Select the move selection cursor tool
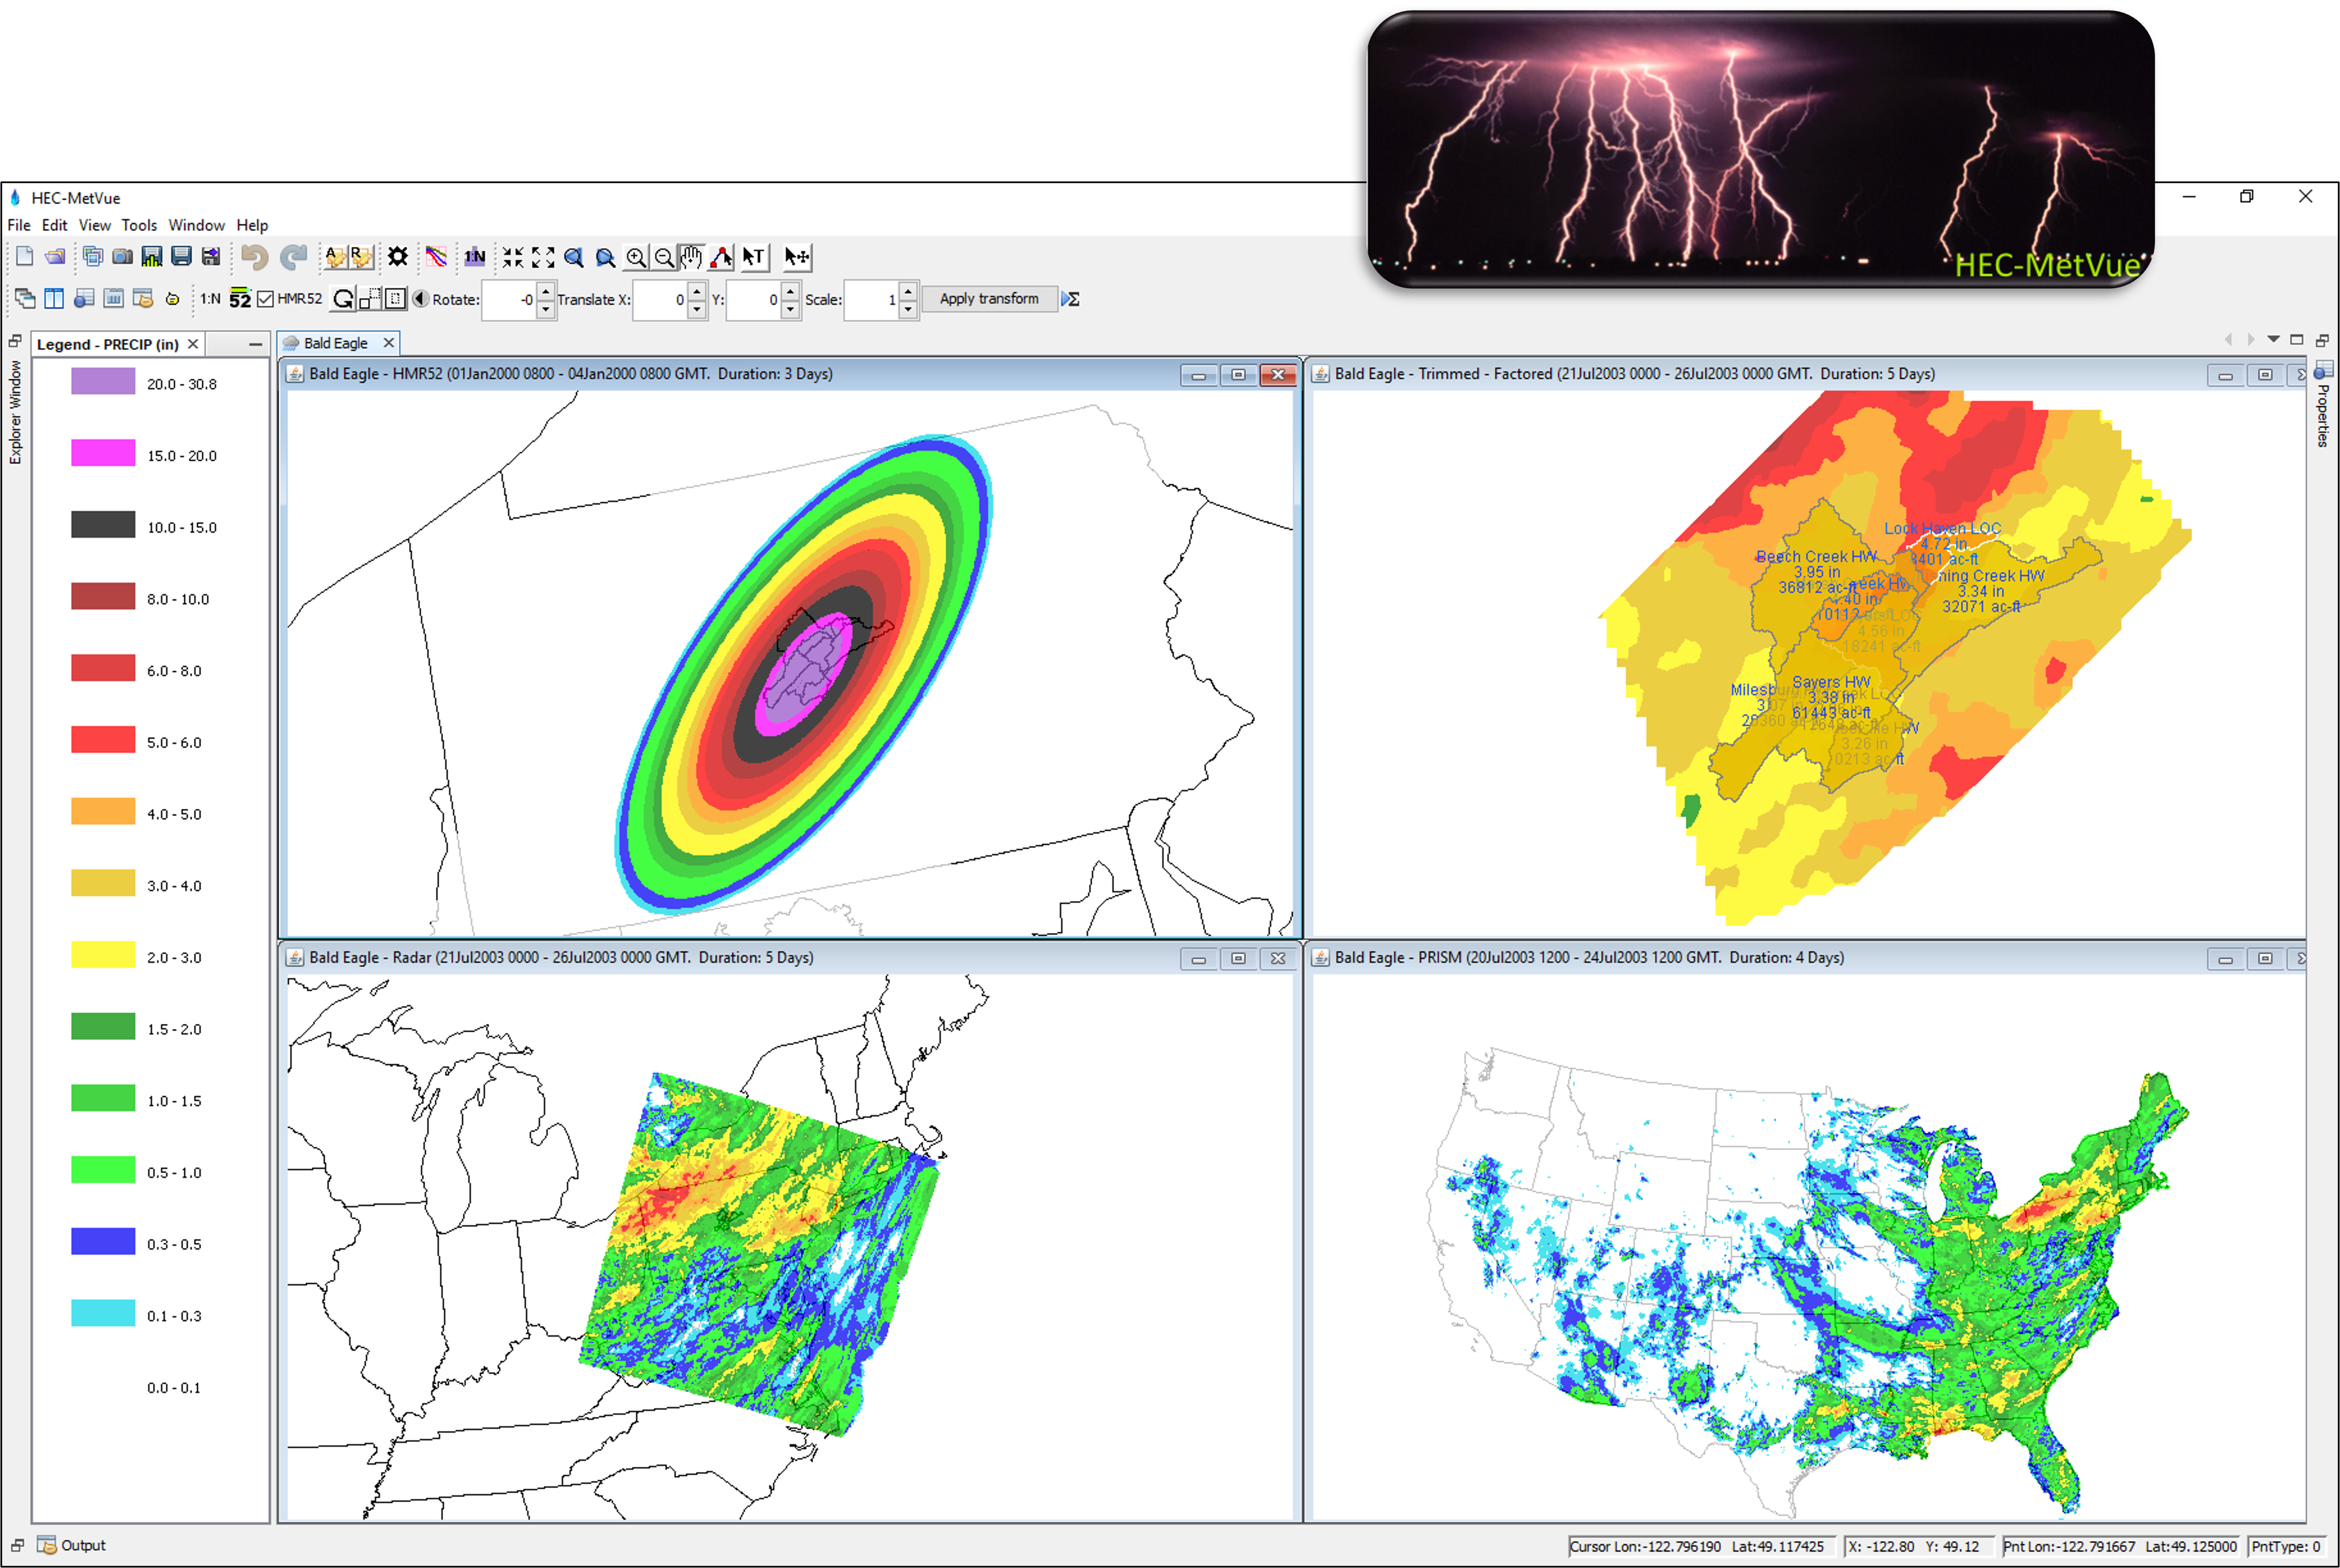 click(x=797, y=257)
